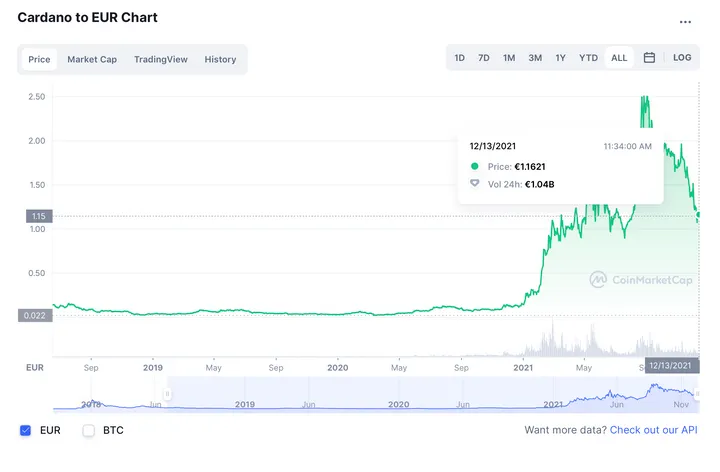The height and width of the screenshot is (472, 720).
Task: Show ALL time price history
Action: tap(619, 58)
